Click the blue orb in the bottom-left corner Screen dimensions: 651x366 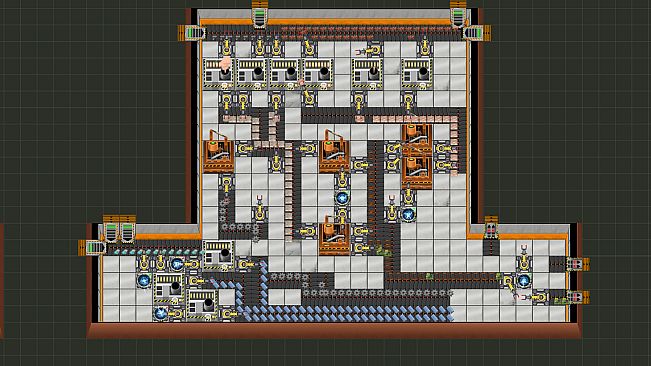click(161, 313)
